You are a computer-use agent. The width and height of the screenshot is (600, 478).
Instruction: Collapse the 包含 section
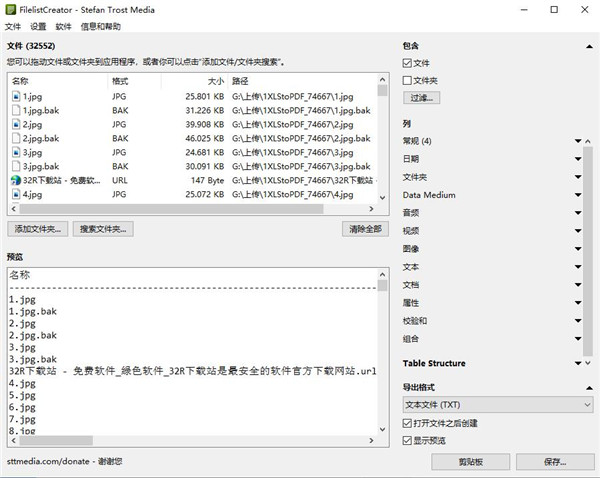click(589, 46)
